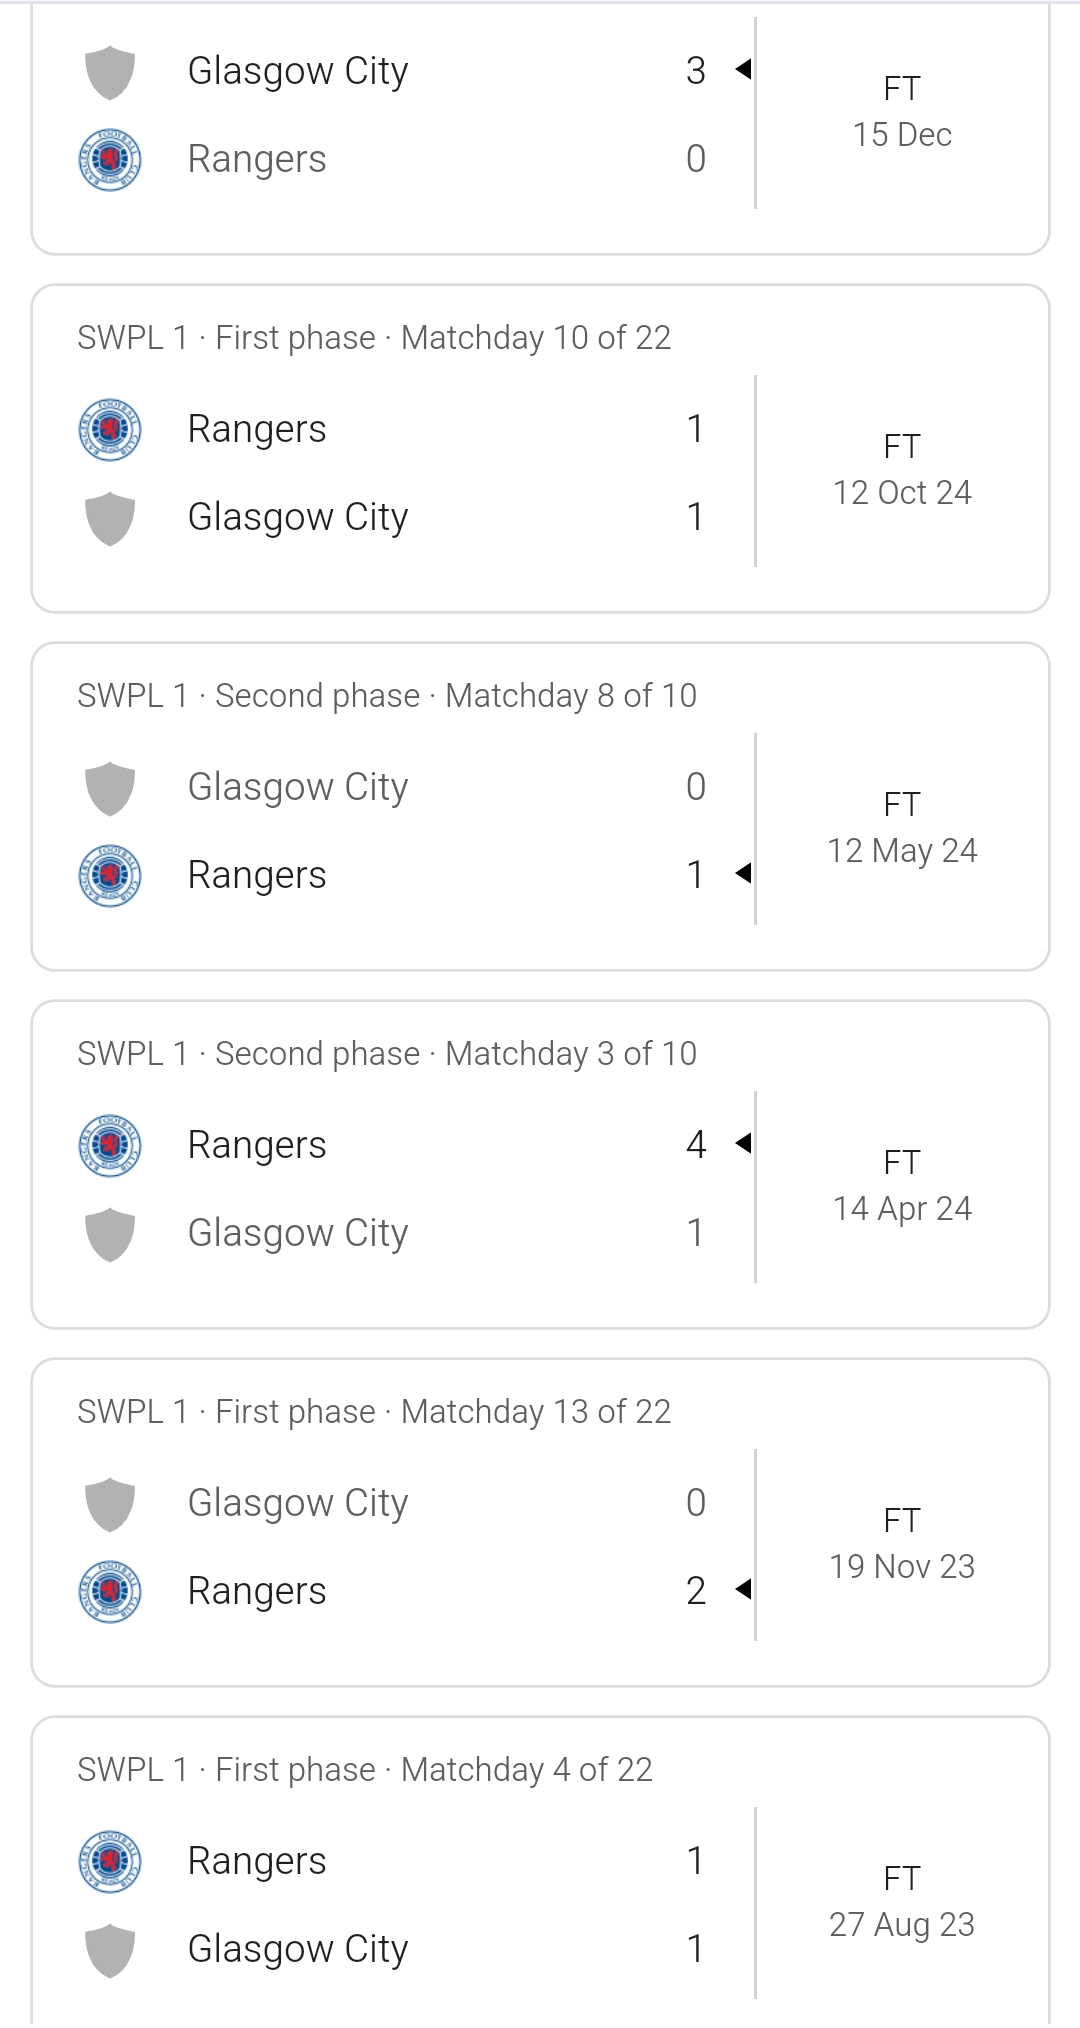This screenshot has width=1080, height=2028.
Task: Click Glasgow City's shield in the 15 Dec match
Action: 110,72
